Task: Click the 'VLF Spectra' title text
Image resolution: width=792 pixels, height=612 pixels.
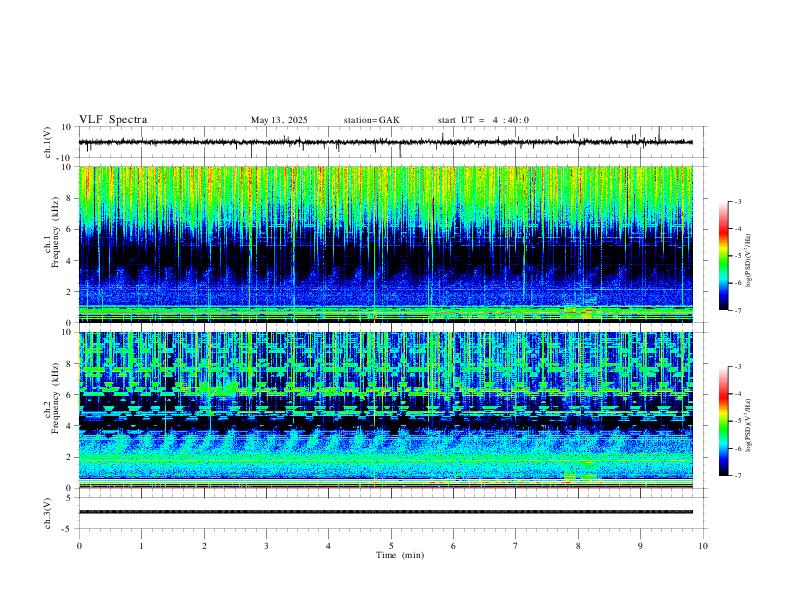Action: [113, 120]
